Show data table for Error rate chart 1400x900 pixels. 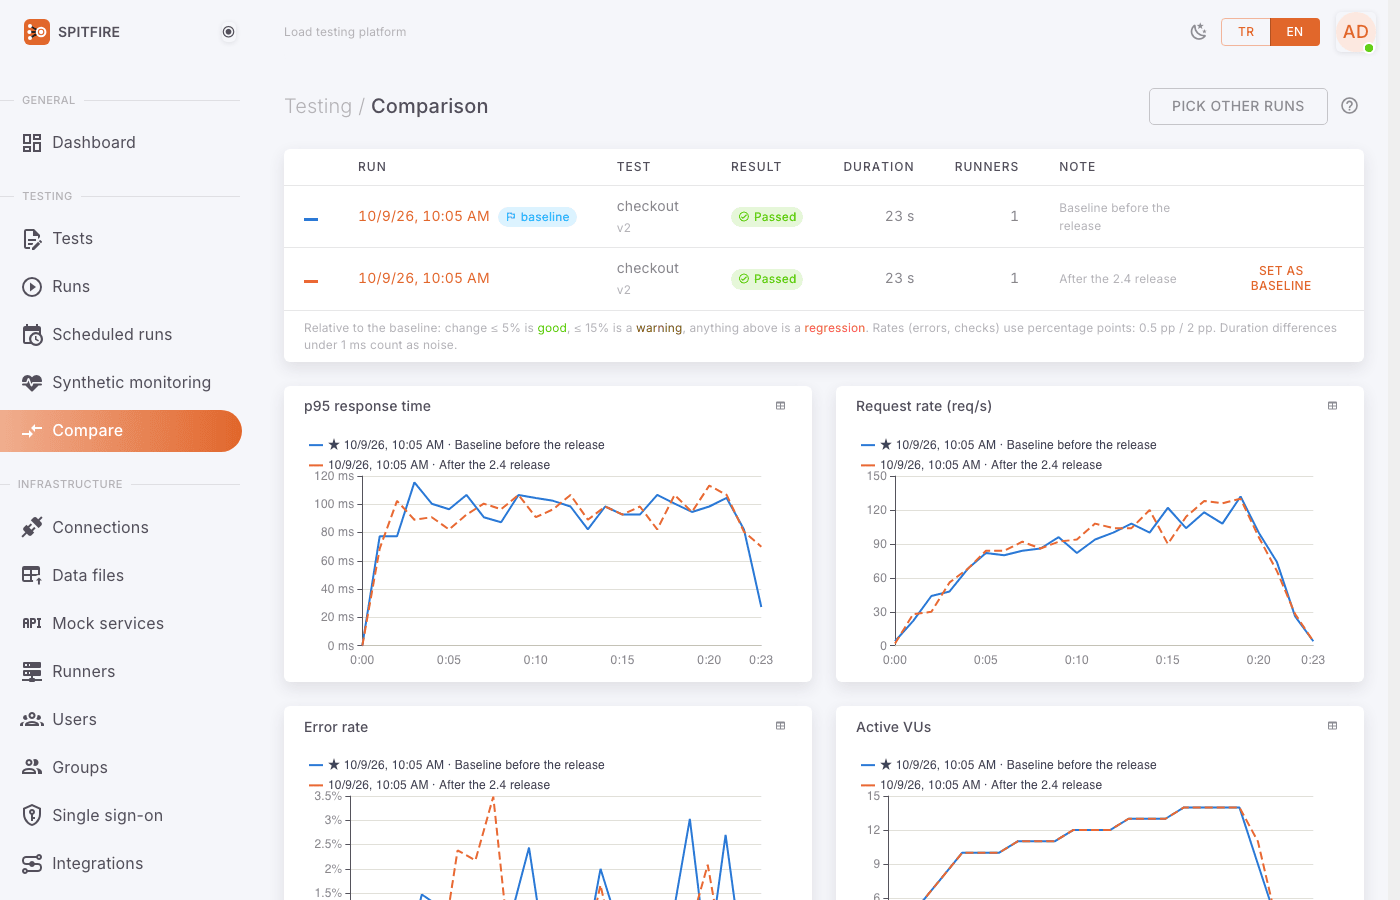(x=781, y=726)
